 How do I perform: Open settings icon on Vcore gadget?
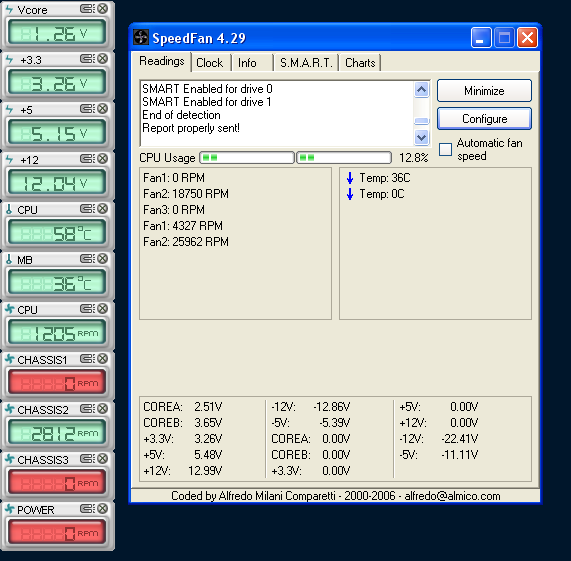(87, 8)
